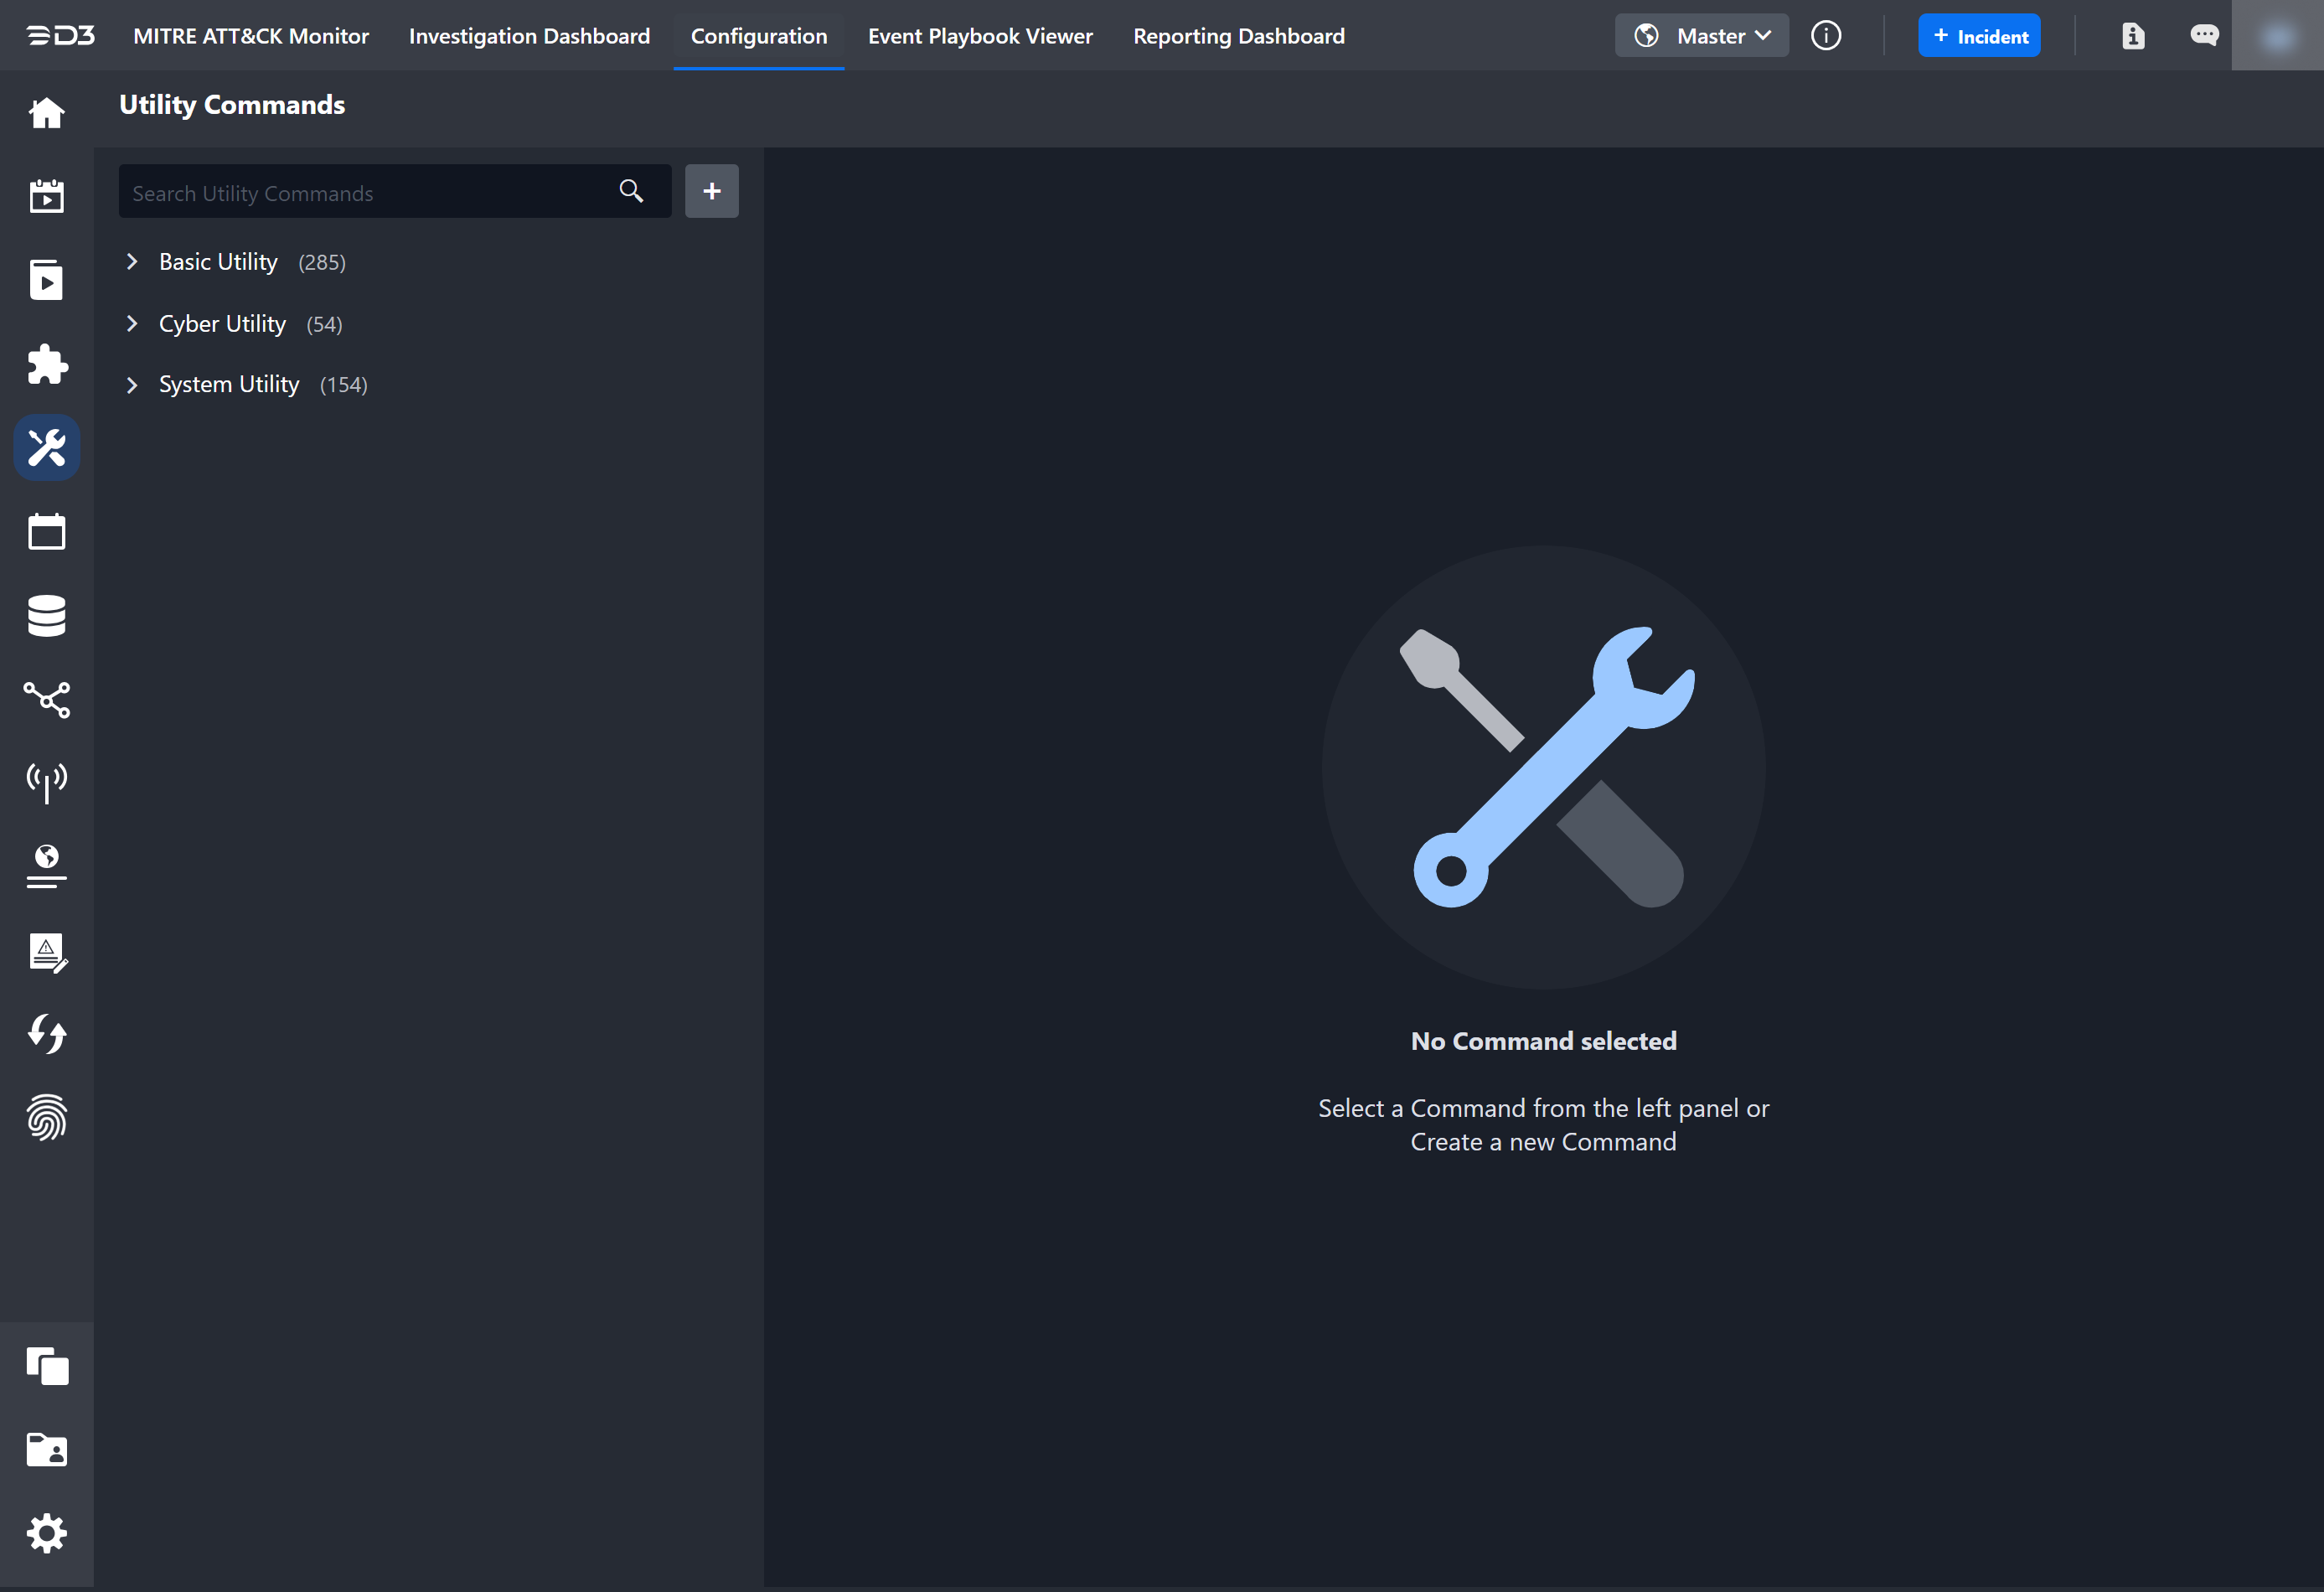
Task: Open the database stack sidebar icon
Action: click(46, 615)
